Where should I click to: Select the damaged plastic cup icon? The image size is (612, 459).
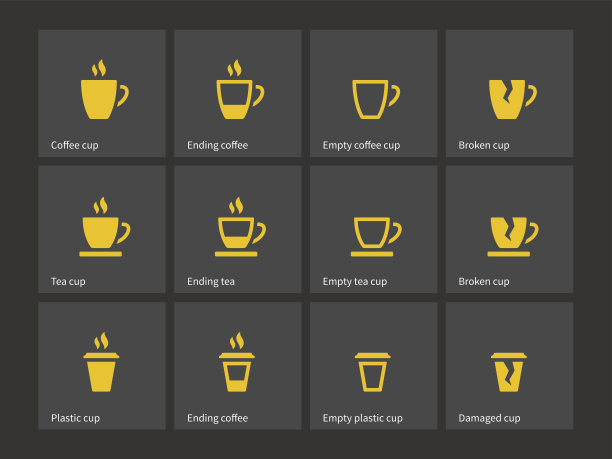point(509,372)
